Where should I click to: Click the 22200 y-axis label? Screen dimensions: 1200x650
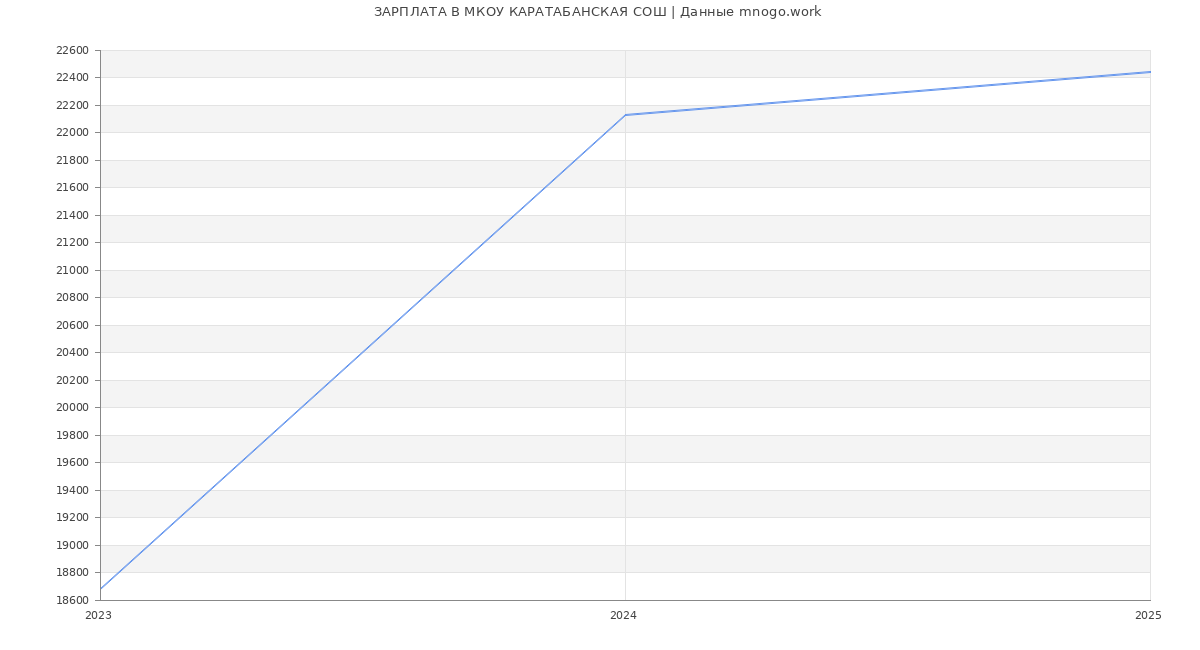click(72, 105)
